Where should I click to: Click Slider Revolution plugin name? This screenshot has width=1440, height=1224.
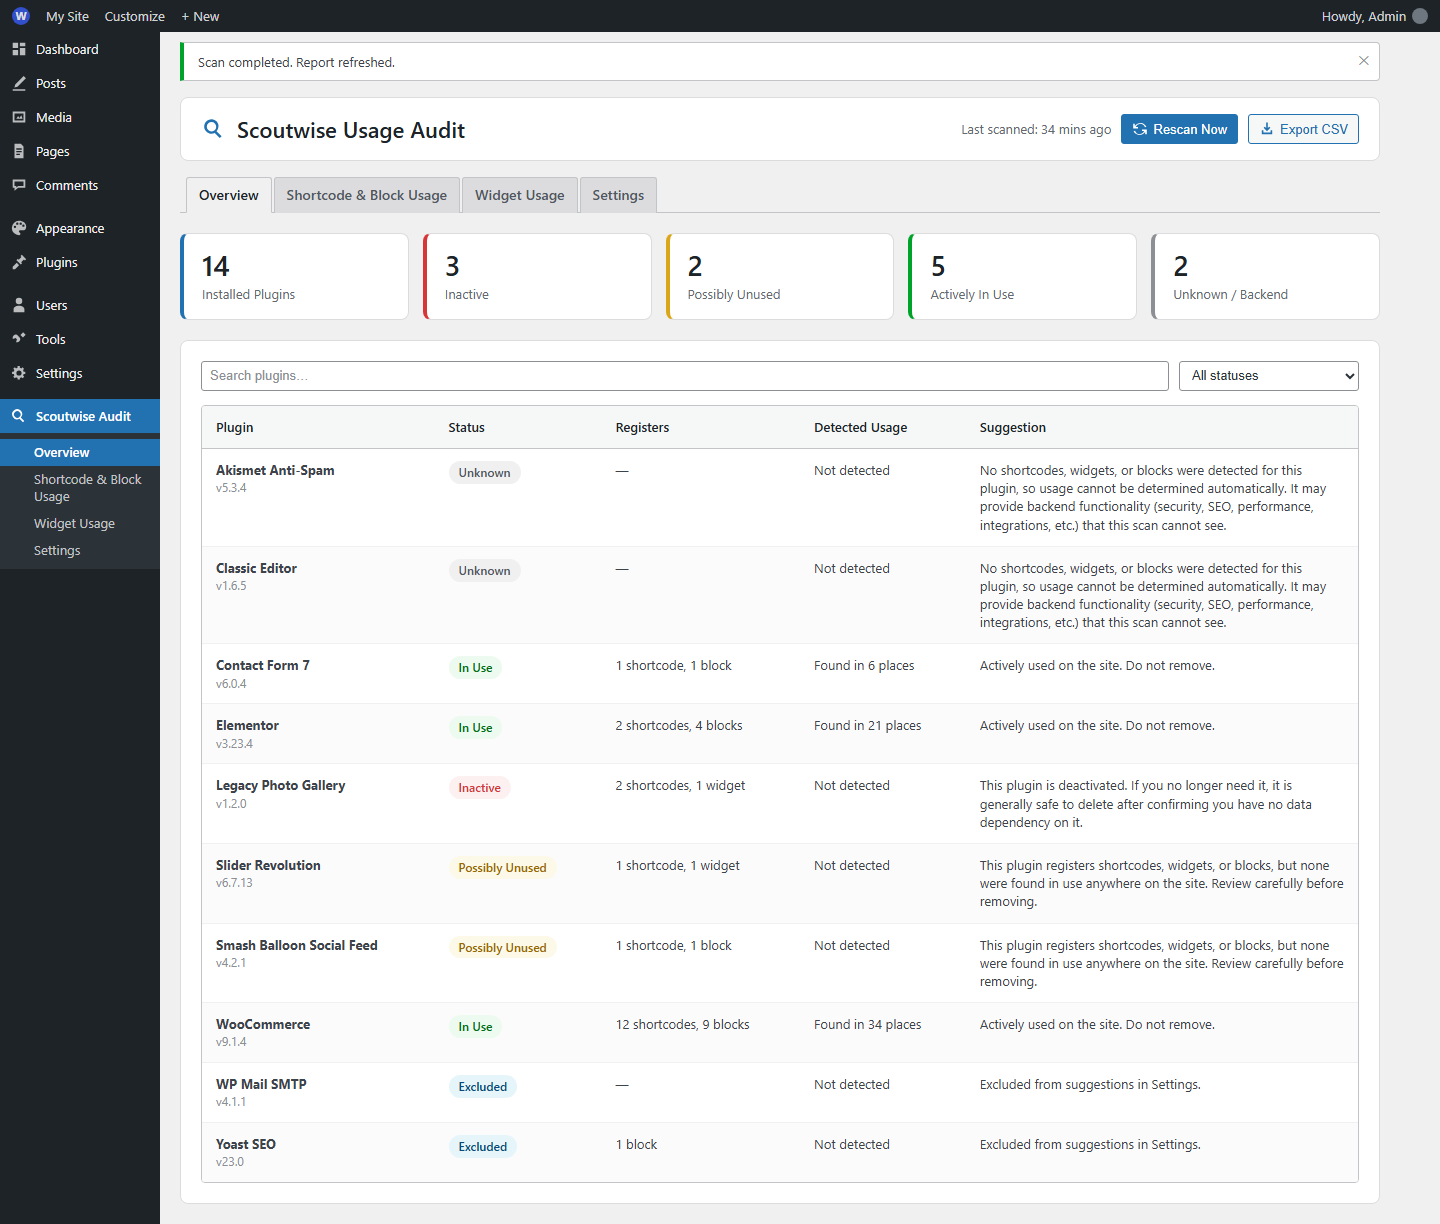tap(268, 865)
